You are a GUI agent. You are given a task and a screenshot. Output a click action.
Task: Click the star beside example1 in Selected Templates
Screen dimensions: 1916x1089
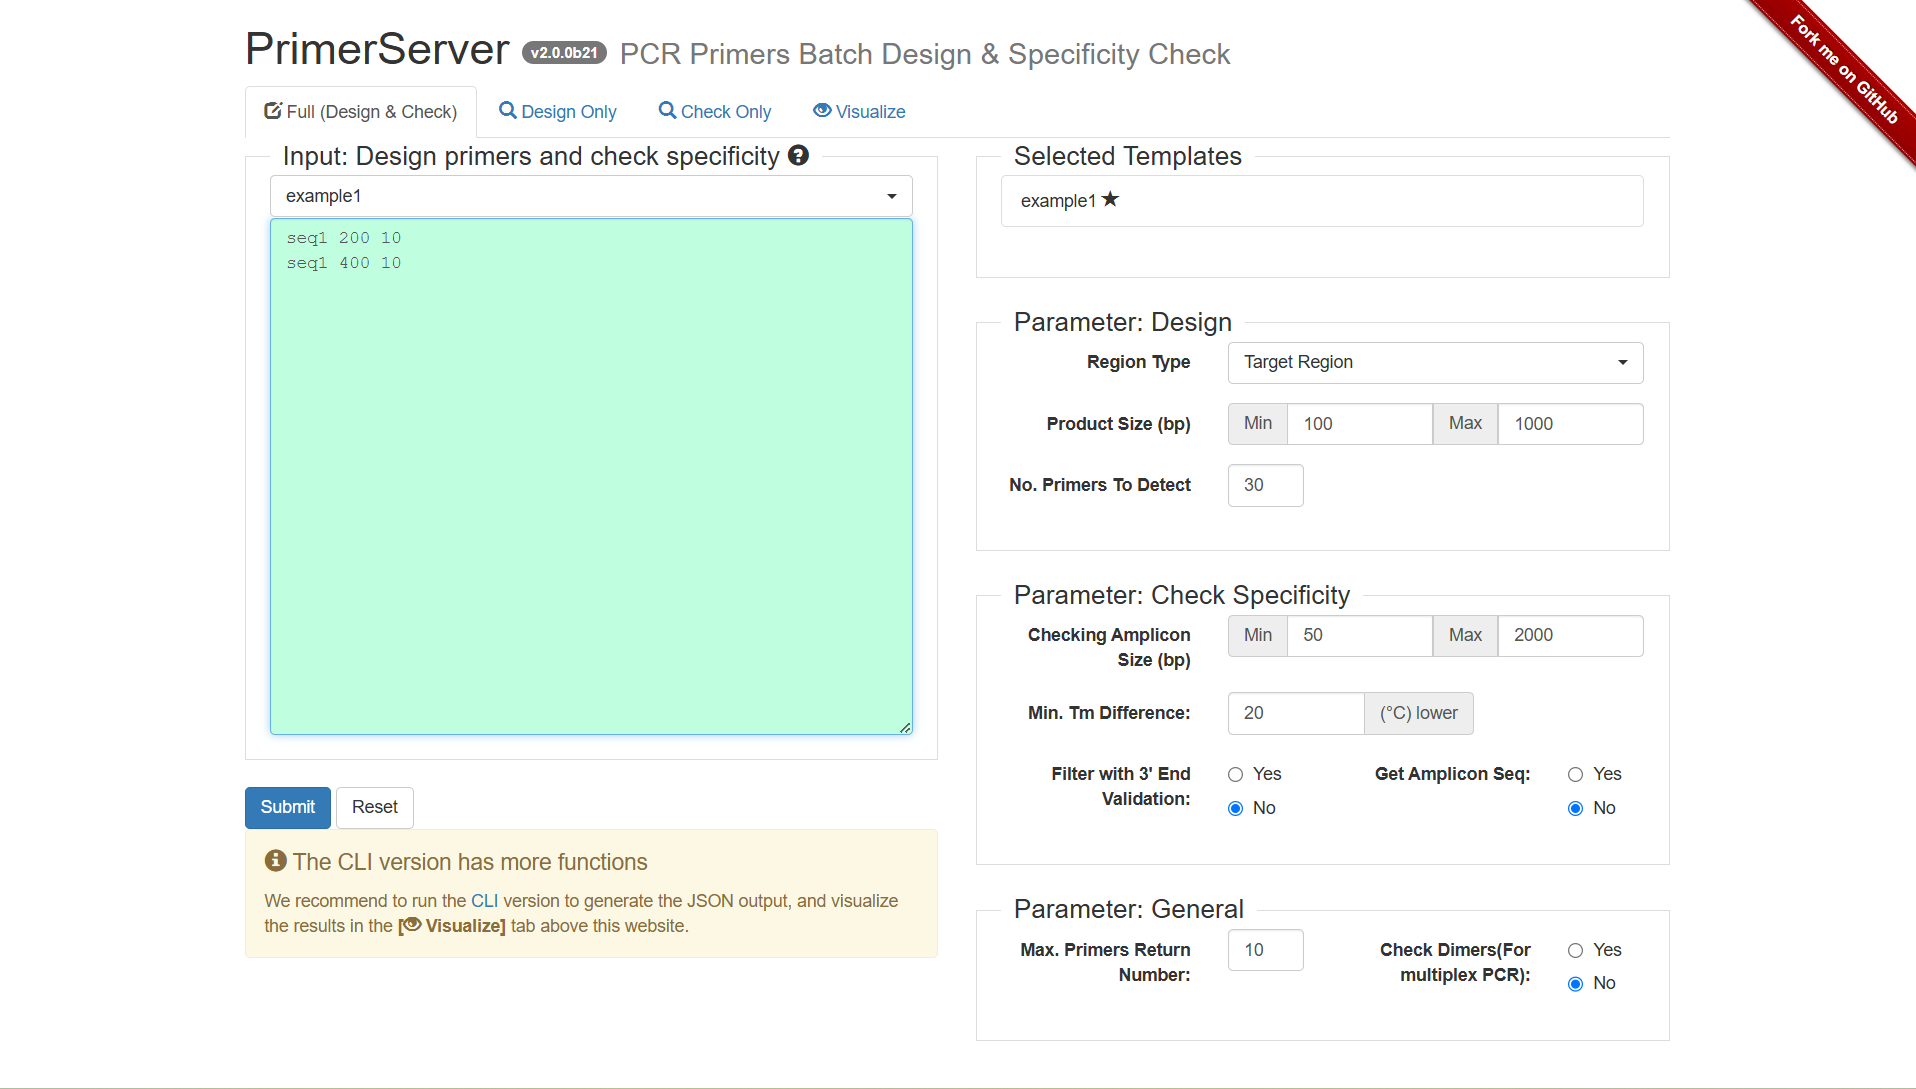(1110, 199)
